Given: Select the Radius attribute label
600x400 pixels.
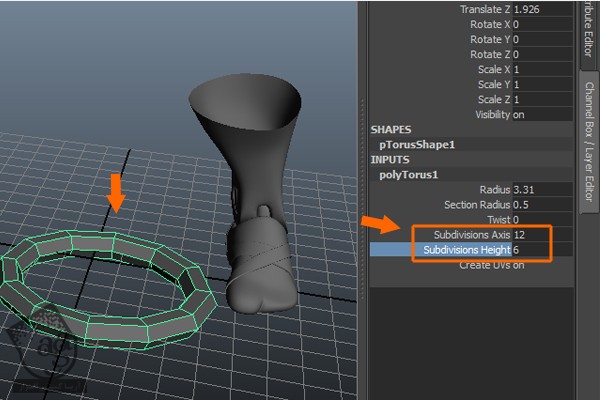Looking at the screenshot, I should click(x=495, y=189).
